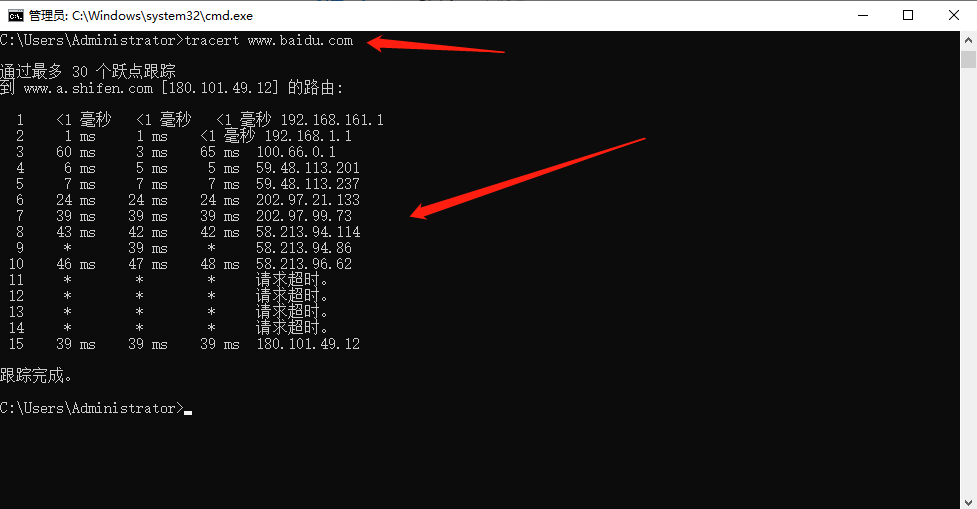Click hop 2 address 192.168.1.1
977x509 pixels.
308,136
